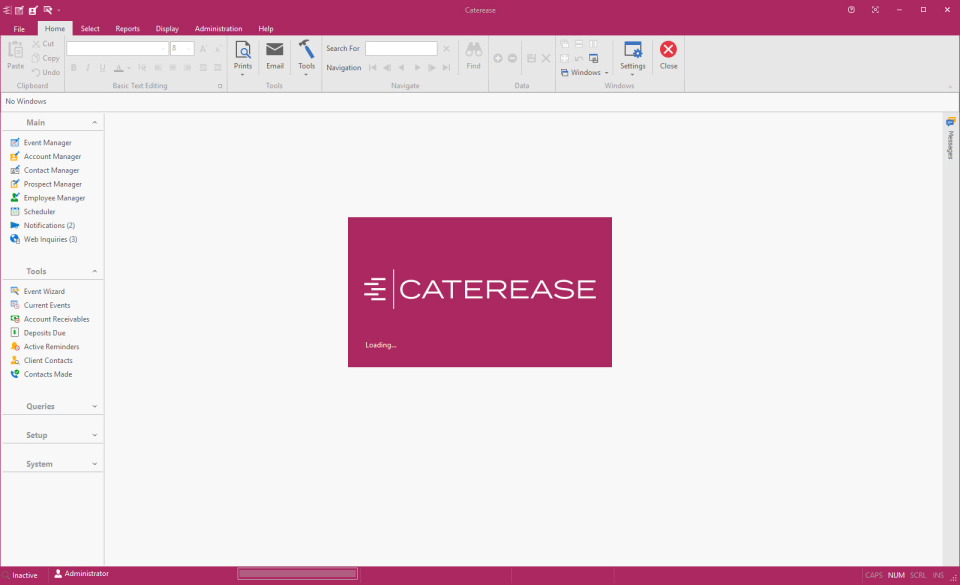This screenshot has width=960, height=585.
Task: Clear the Search For field with X
Action: coord(446,48)
